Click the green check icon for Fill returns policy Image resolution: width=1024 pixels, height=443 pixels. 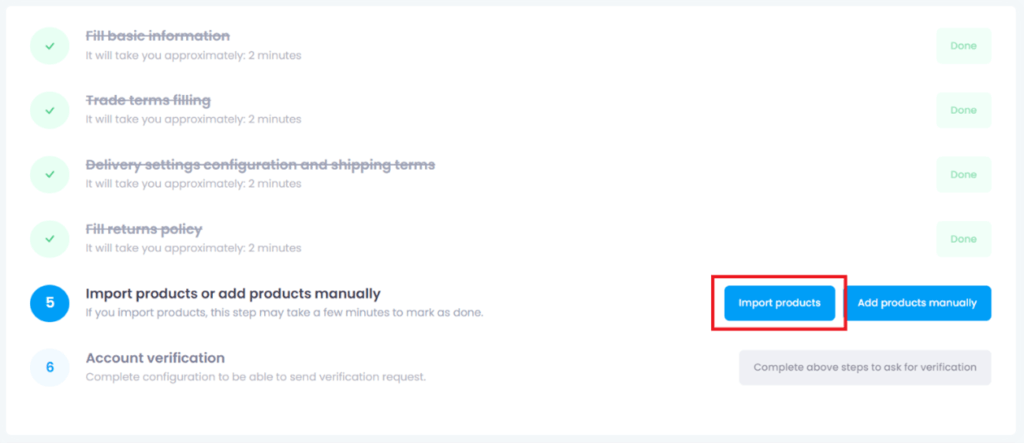pos(50,239)
